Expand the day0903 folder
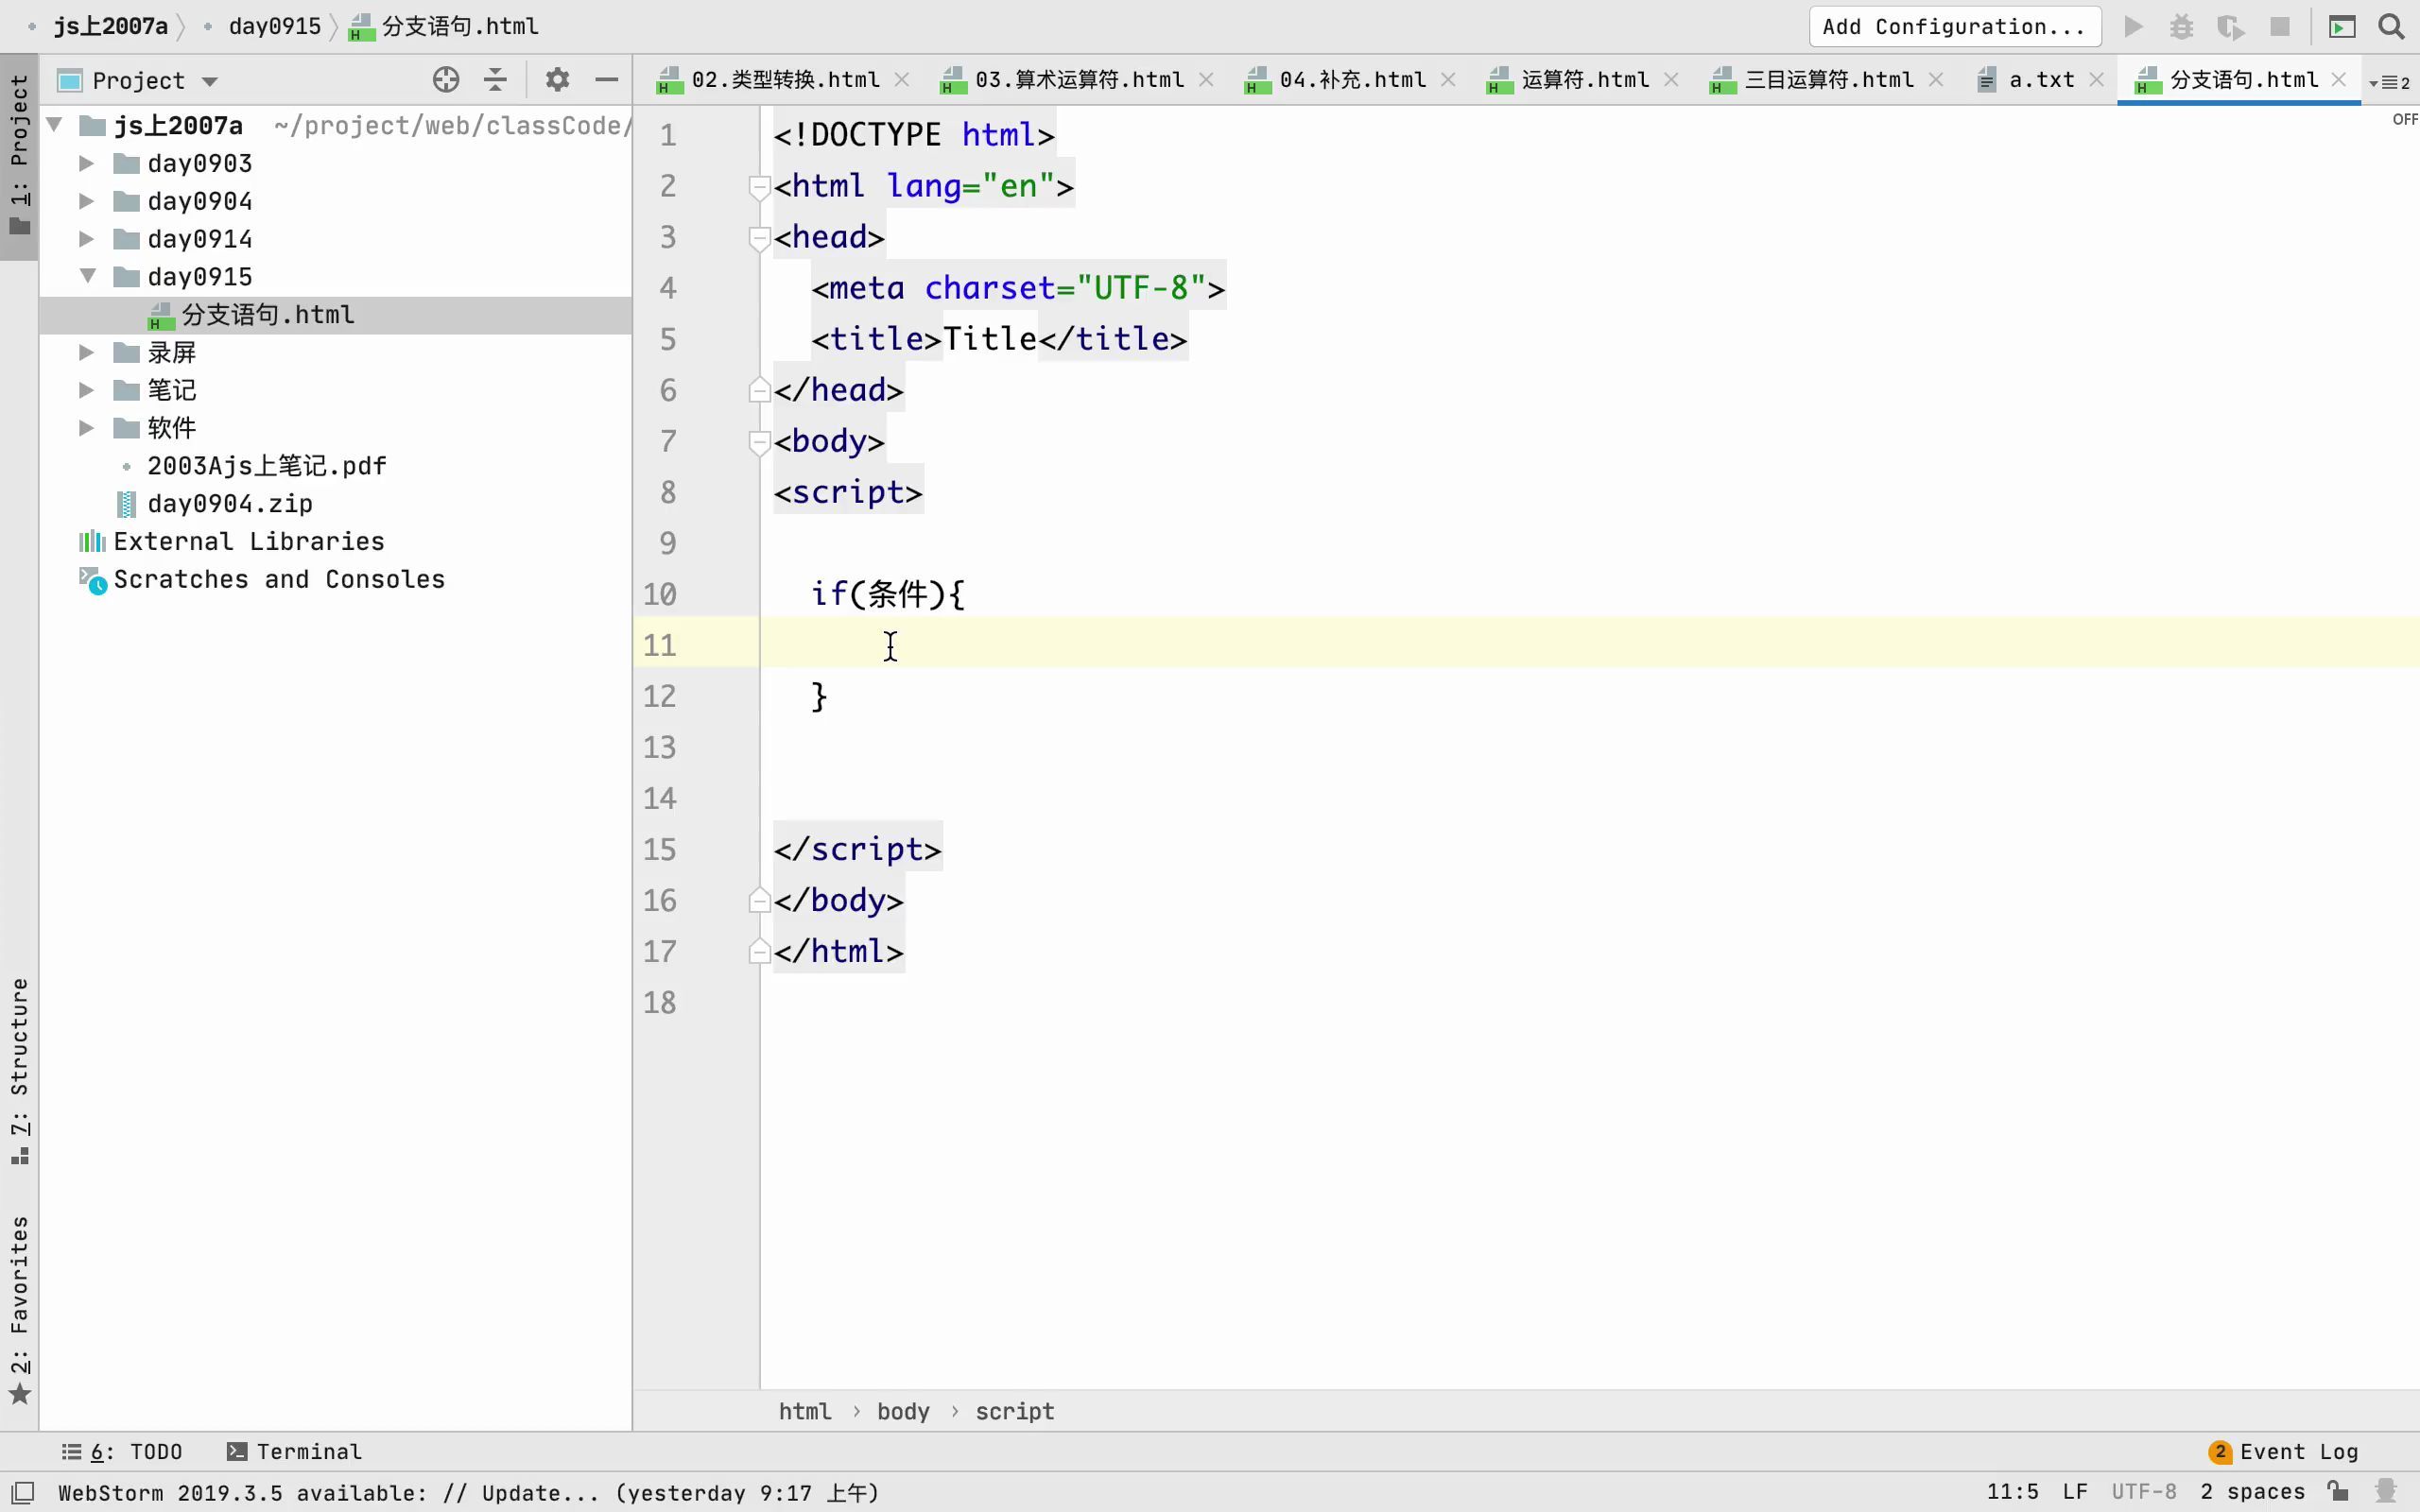Screen dimensions: 2420x1512 (87, 163)
